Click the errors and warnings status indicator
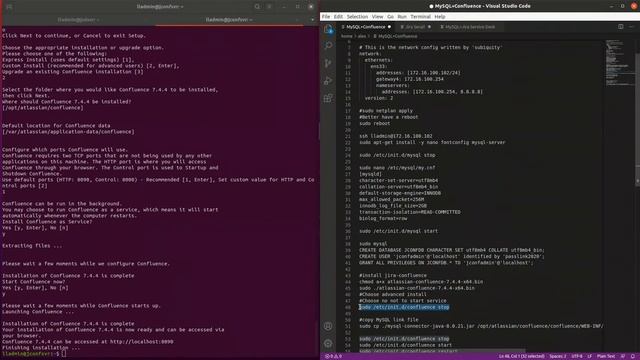This screenshot has width=640, height=360. click(333, 356)
